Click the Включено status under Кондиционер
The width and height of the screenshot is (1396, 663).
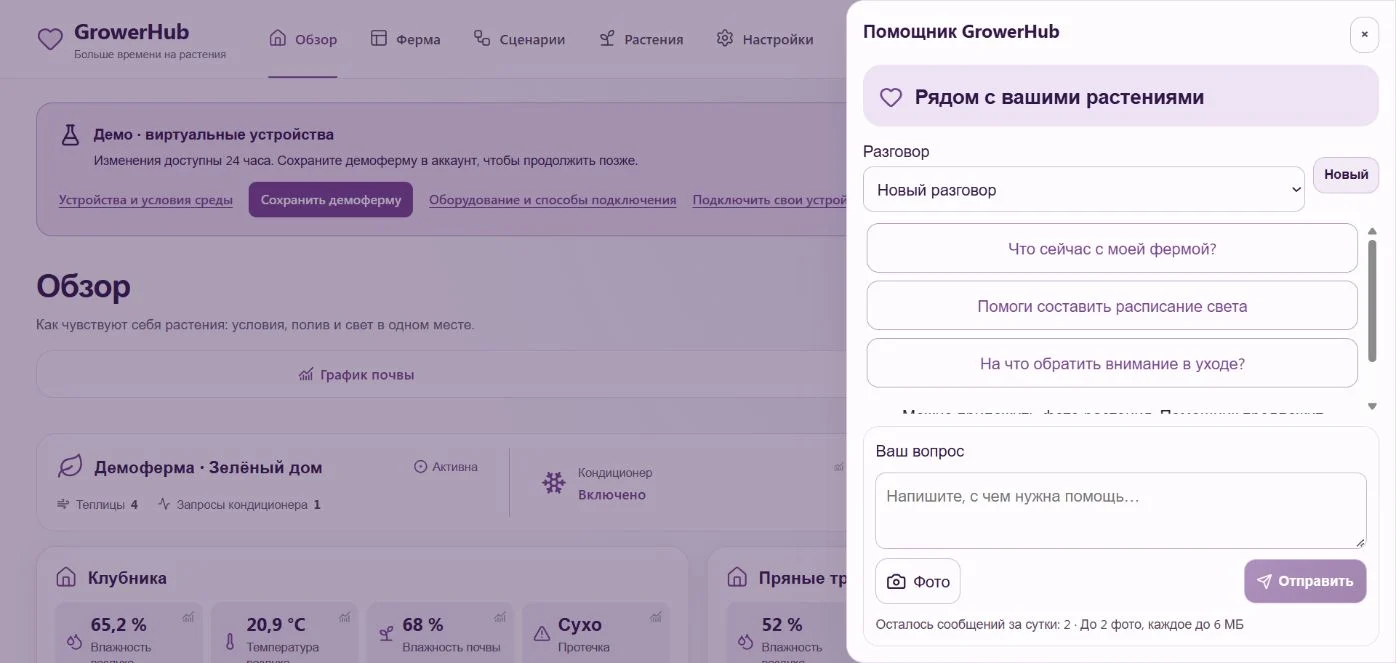click(612, 495)
